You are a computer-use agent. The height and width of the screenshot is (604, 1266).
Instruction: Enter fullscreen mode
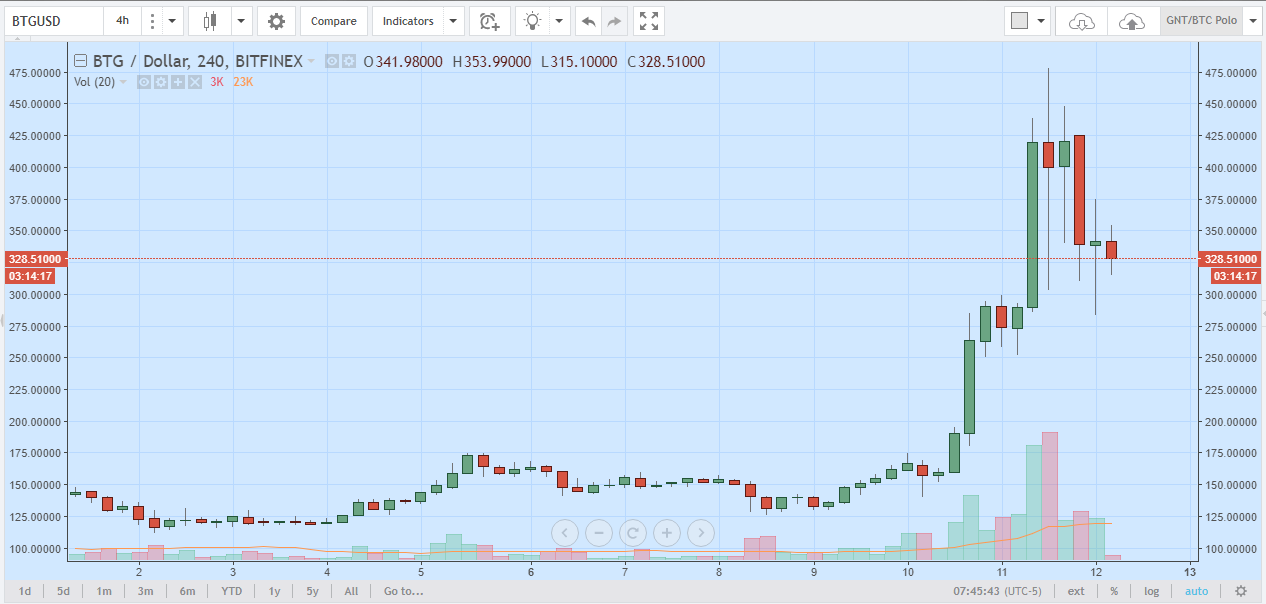click(x=648, y=21)
